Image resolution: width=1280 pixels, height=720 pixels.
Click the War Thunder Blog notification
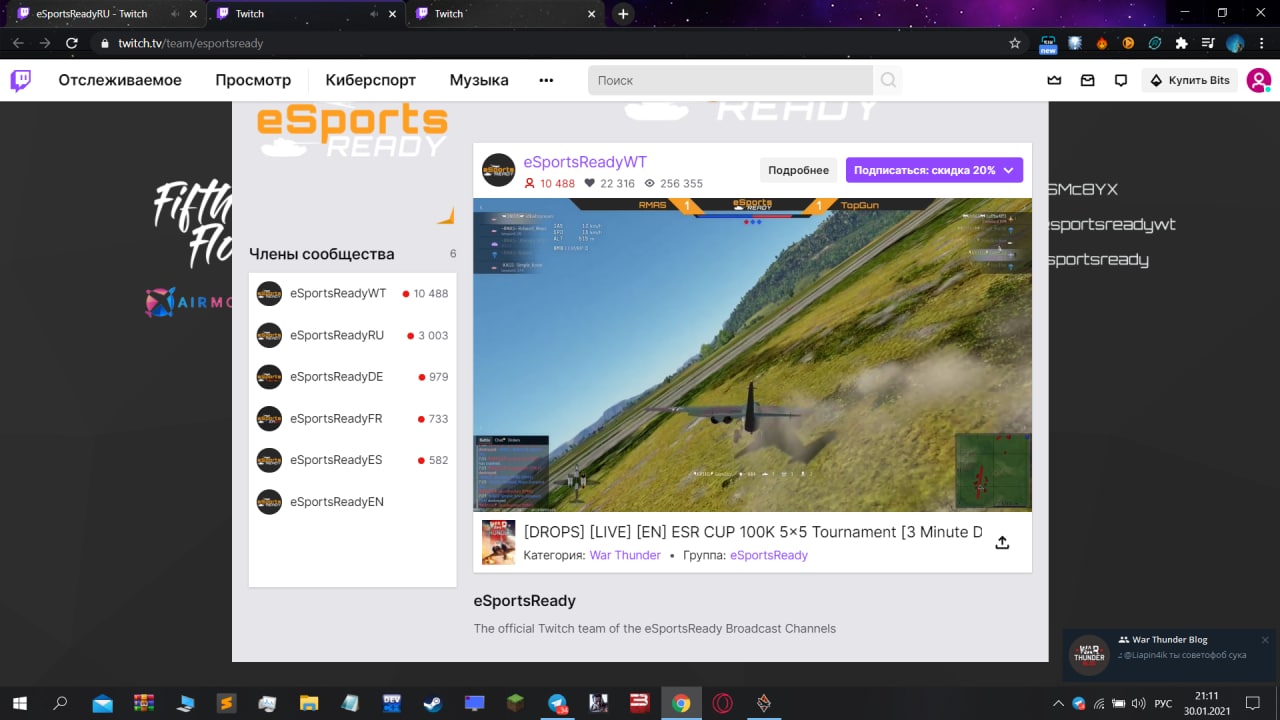pos(1170,655)
